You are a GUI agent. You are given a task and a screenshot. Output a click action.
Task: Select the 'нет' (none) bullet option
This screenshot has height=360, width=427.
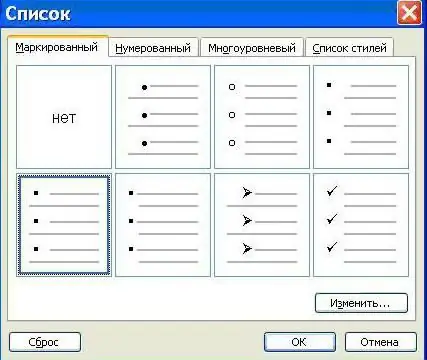click(64, 117)
